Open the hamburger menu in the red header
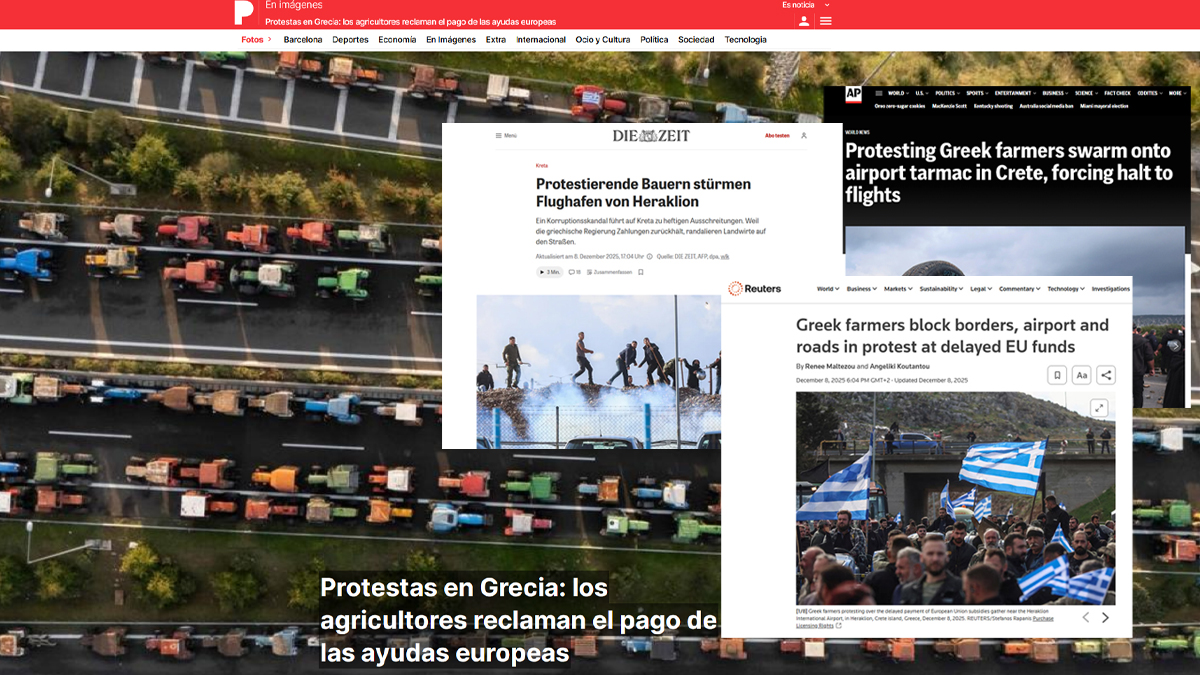 826,21
